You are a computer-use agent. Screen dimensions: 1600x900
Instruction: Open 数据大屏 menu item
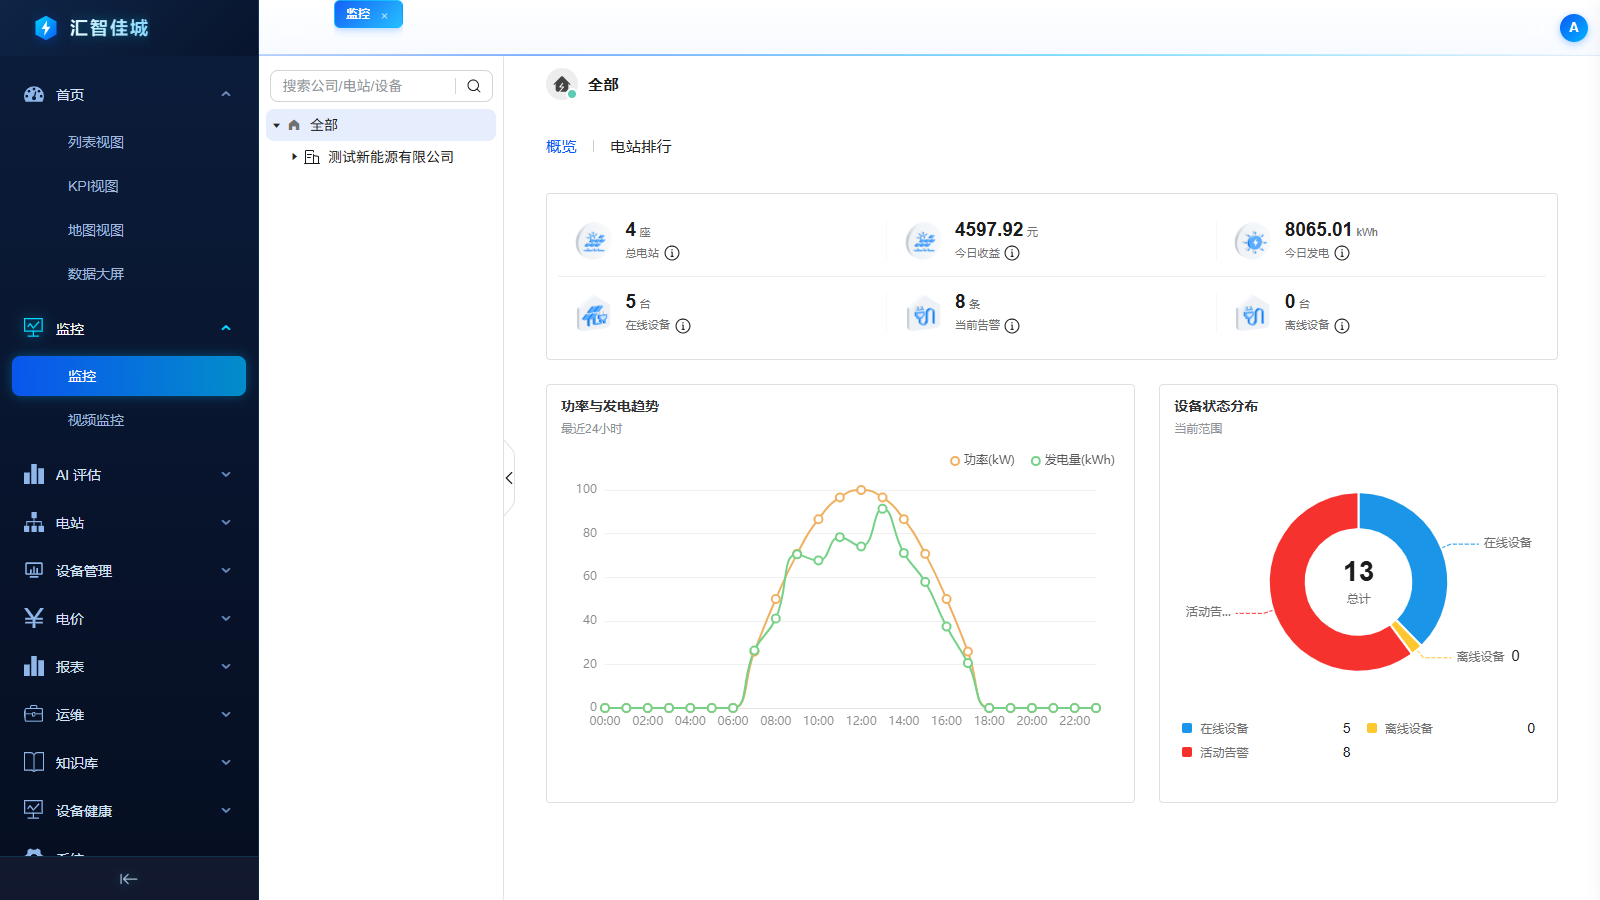tap(96, 274)
